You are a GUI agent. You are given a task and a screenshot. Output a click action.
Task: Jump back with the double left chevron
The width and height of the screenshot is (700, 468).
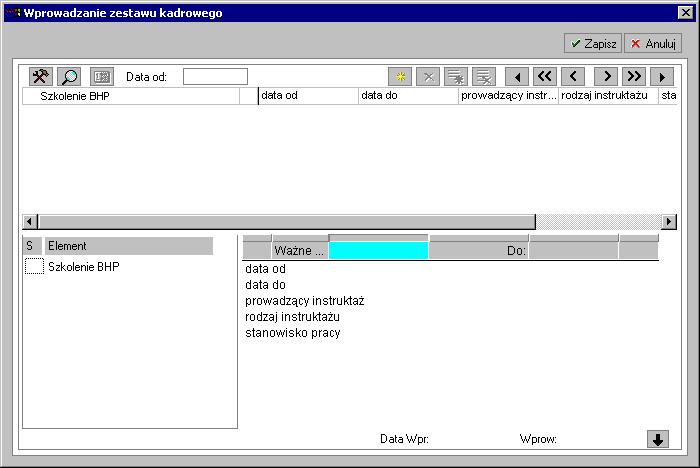(x=545, y=77)
